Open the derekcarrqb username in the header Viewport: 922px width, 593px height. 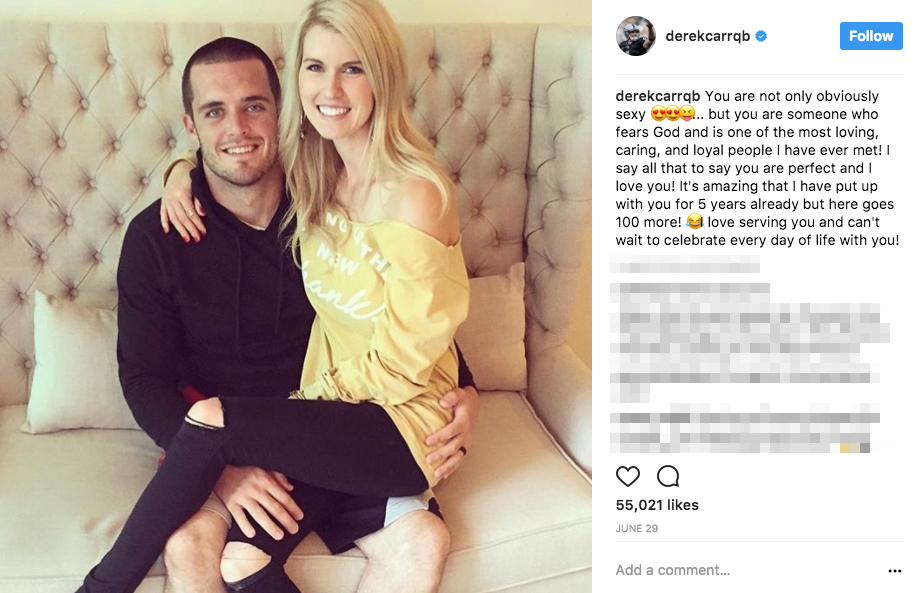click(x=707, y=36)
